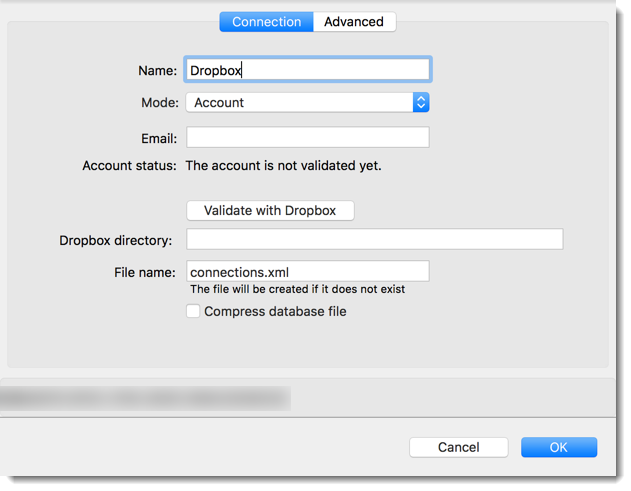Confirm with the OK button

[559, 447]
